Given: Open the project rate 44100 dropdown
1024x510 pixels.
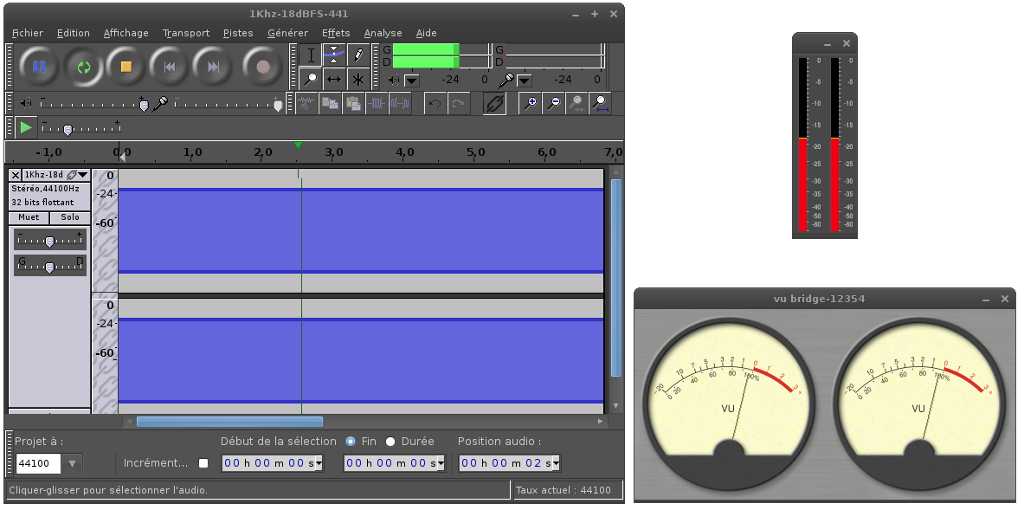Looking at the screenshot, I should pyautogui.click(x=73, y=463).
